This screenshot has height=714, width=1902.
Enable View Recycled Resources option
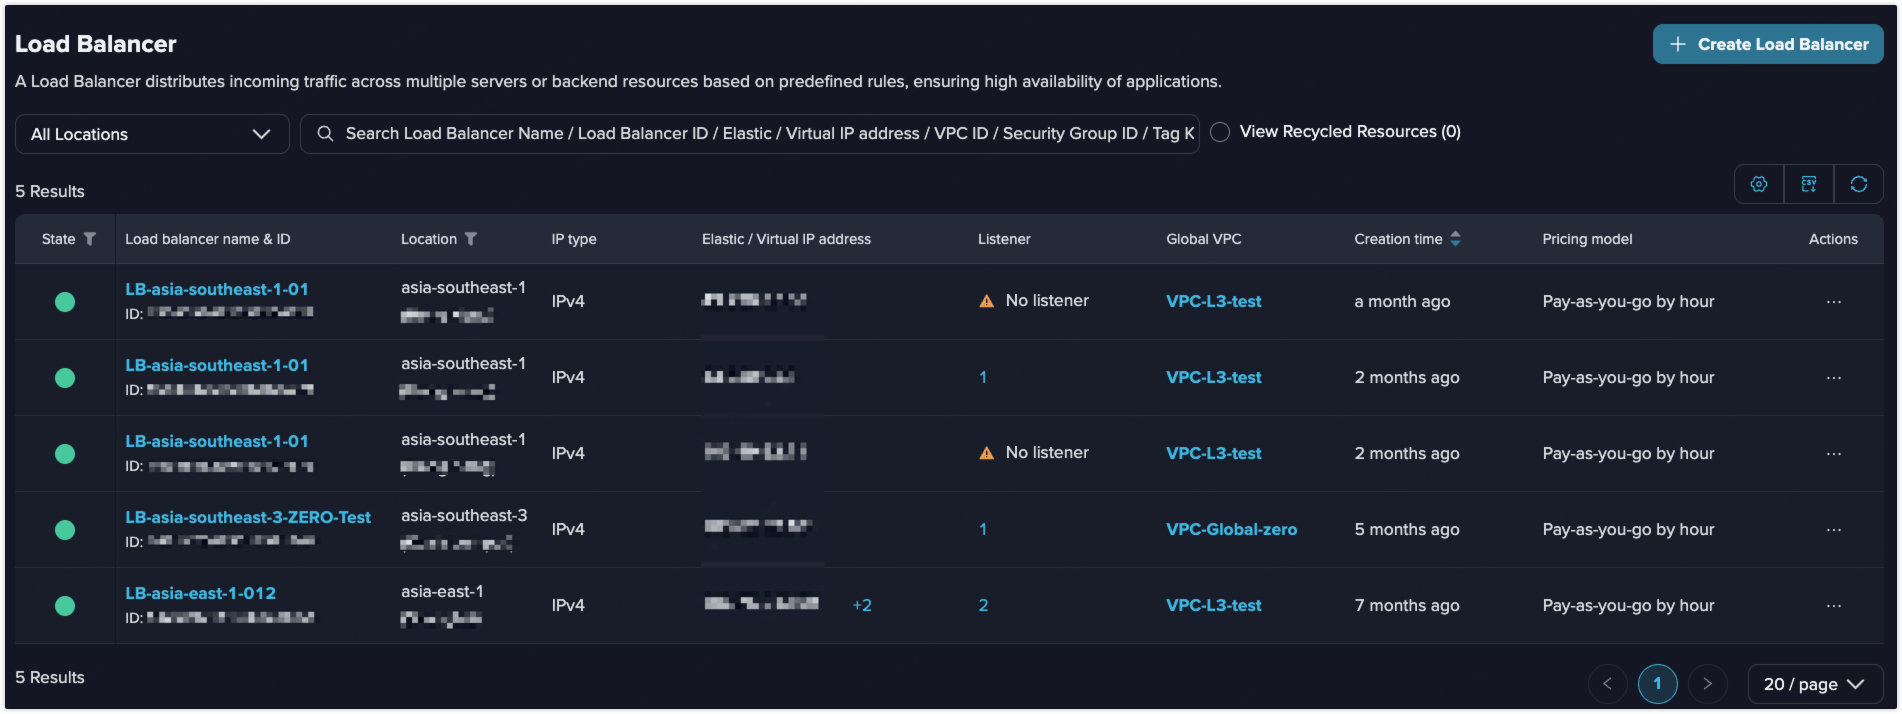pos(1220,132)
